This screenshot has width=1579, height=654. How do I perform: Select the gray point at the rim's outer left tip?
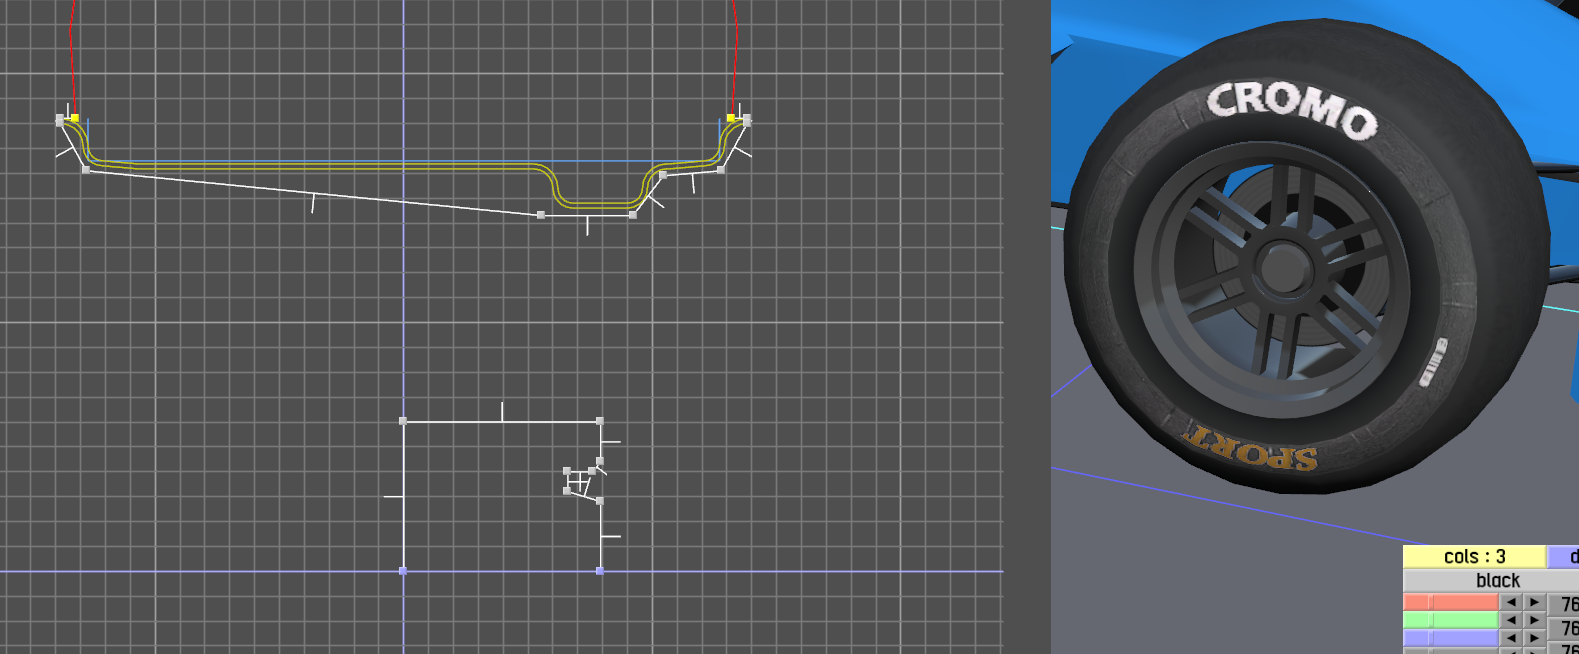tap(60, 119)
